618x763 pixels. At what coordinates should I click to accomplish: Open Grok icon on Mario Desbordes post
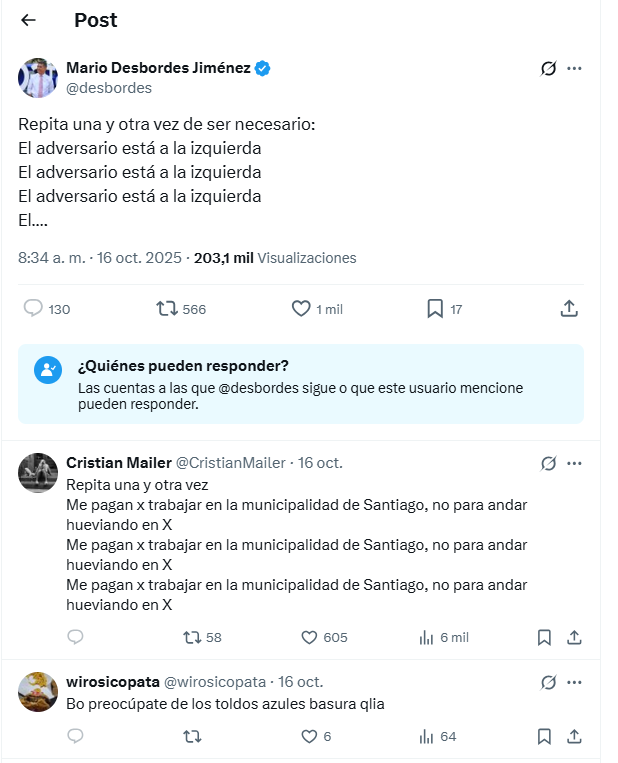[548, 69]
